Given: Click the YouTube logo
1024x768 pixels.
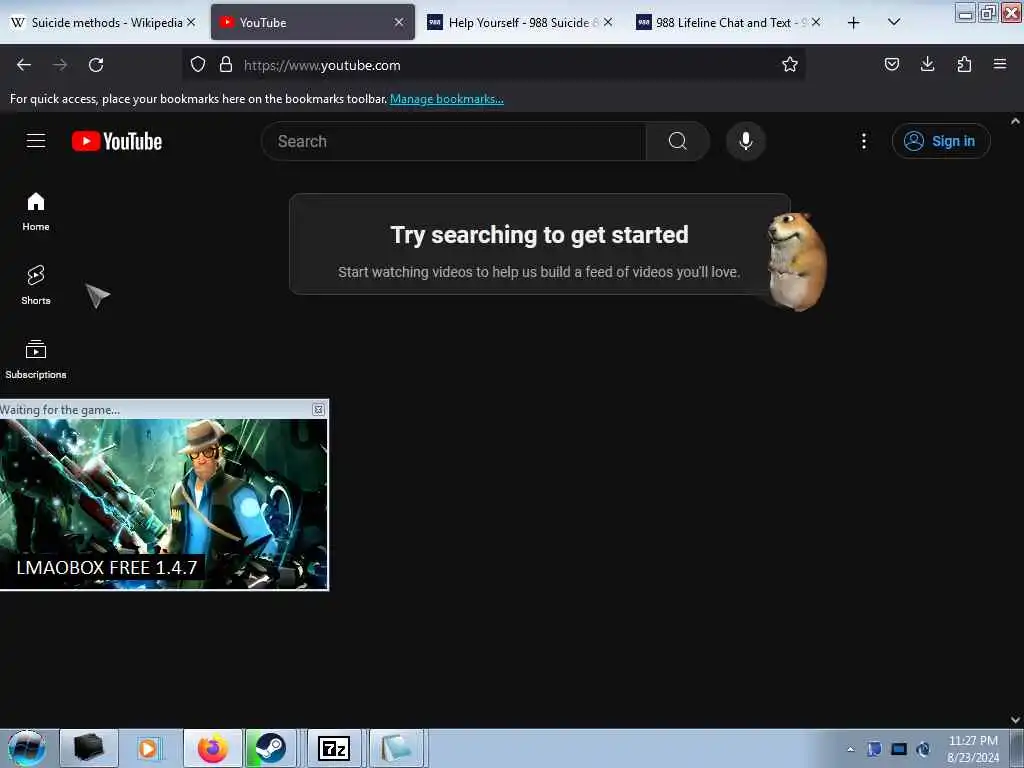Looking at the screenshot, I should click(x=117, y=141).
